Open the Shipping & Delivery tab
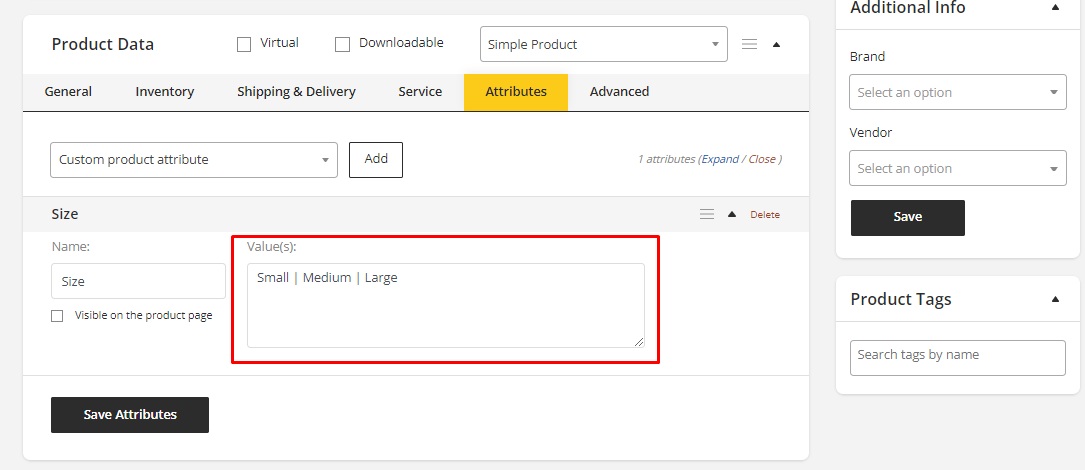The height and width of the screenshot is (470, 1085). [x=296, y=92]
